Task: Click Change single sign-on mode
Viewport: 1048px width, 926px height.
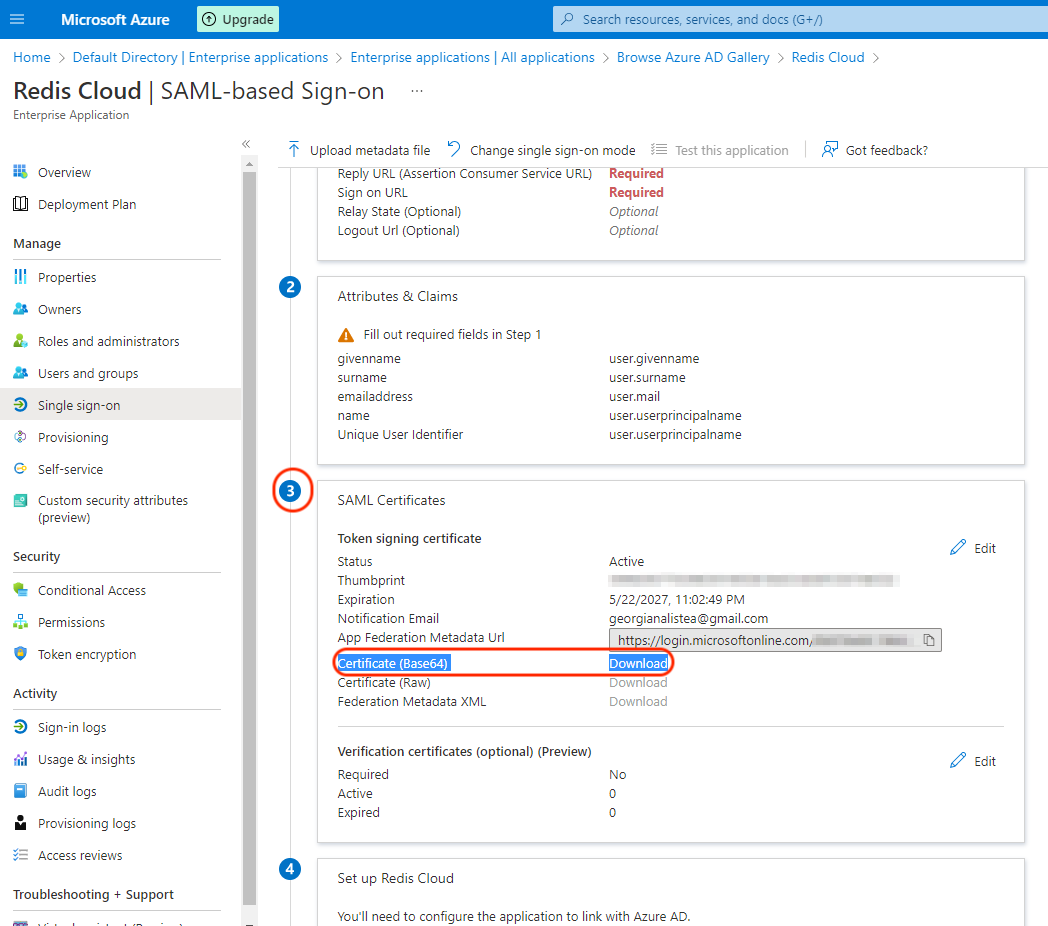Action: [x=541, y=150]
